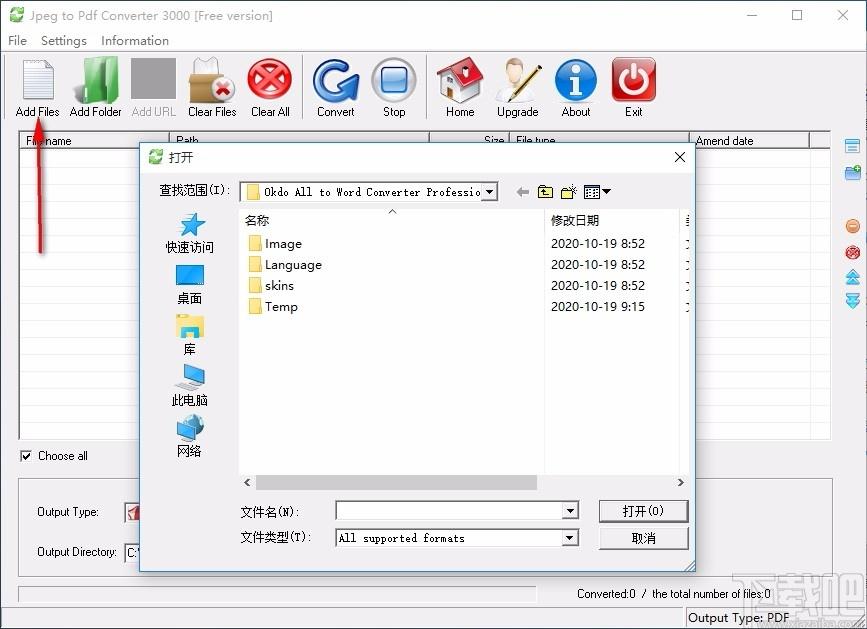Create new folder via dialog toolbar icon
Image resolution: width=867 pixels, height=629 pixels.
pos(568,192)
